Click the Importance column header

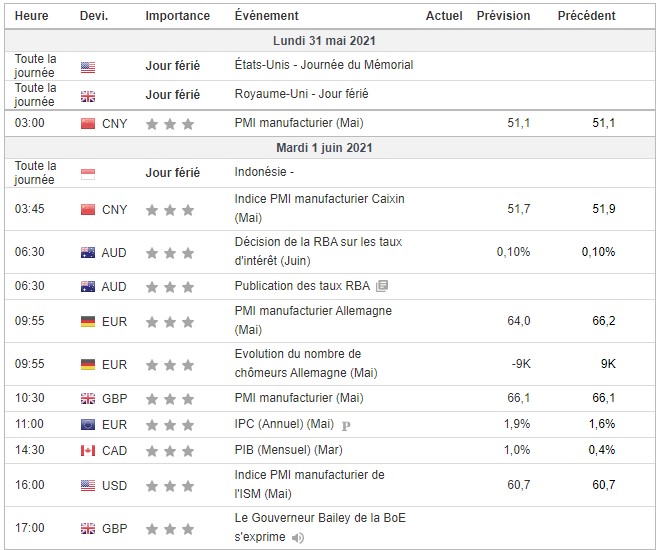177,16
